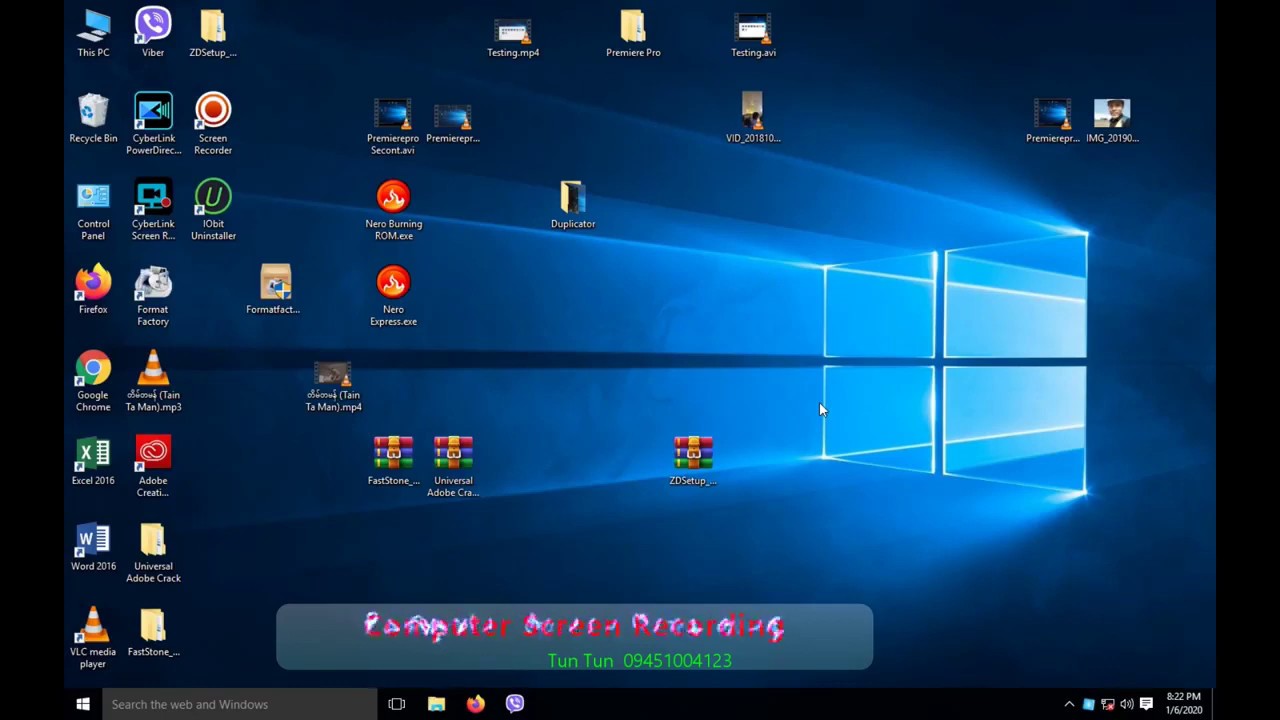Open the Duplicator folder
This screenshot has height=720, width=1280.
pyautogui.click(x=573, y=205)
